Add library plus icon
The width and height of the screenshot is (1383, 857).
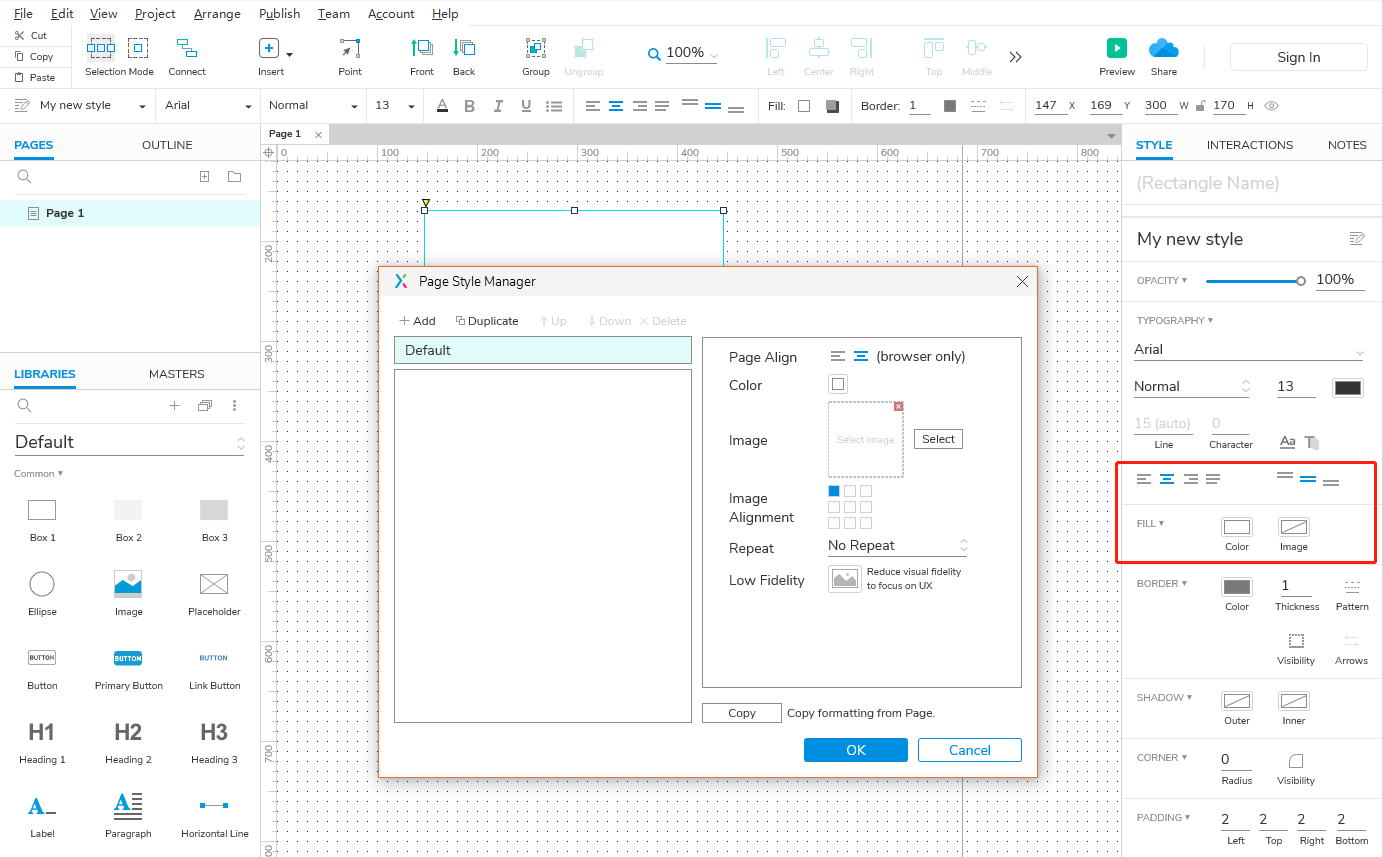(x=174, y=405)
